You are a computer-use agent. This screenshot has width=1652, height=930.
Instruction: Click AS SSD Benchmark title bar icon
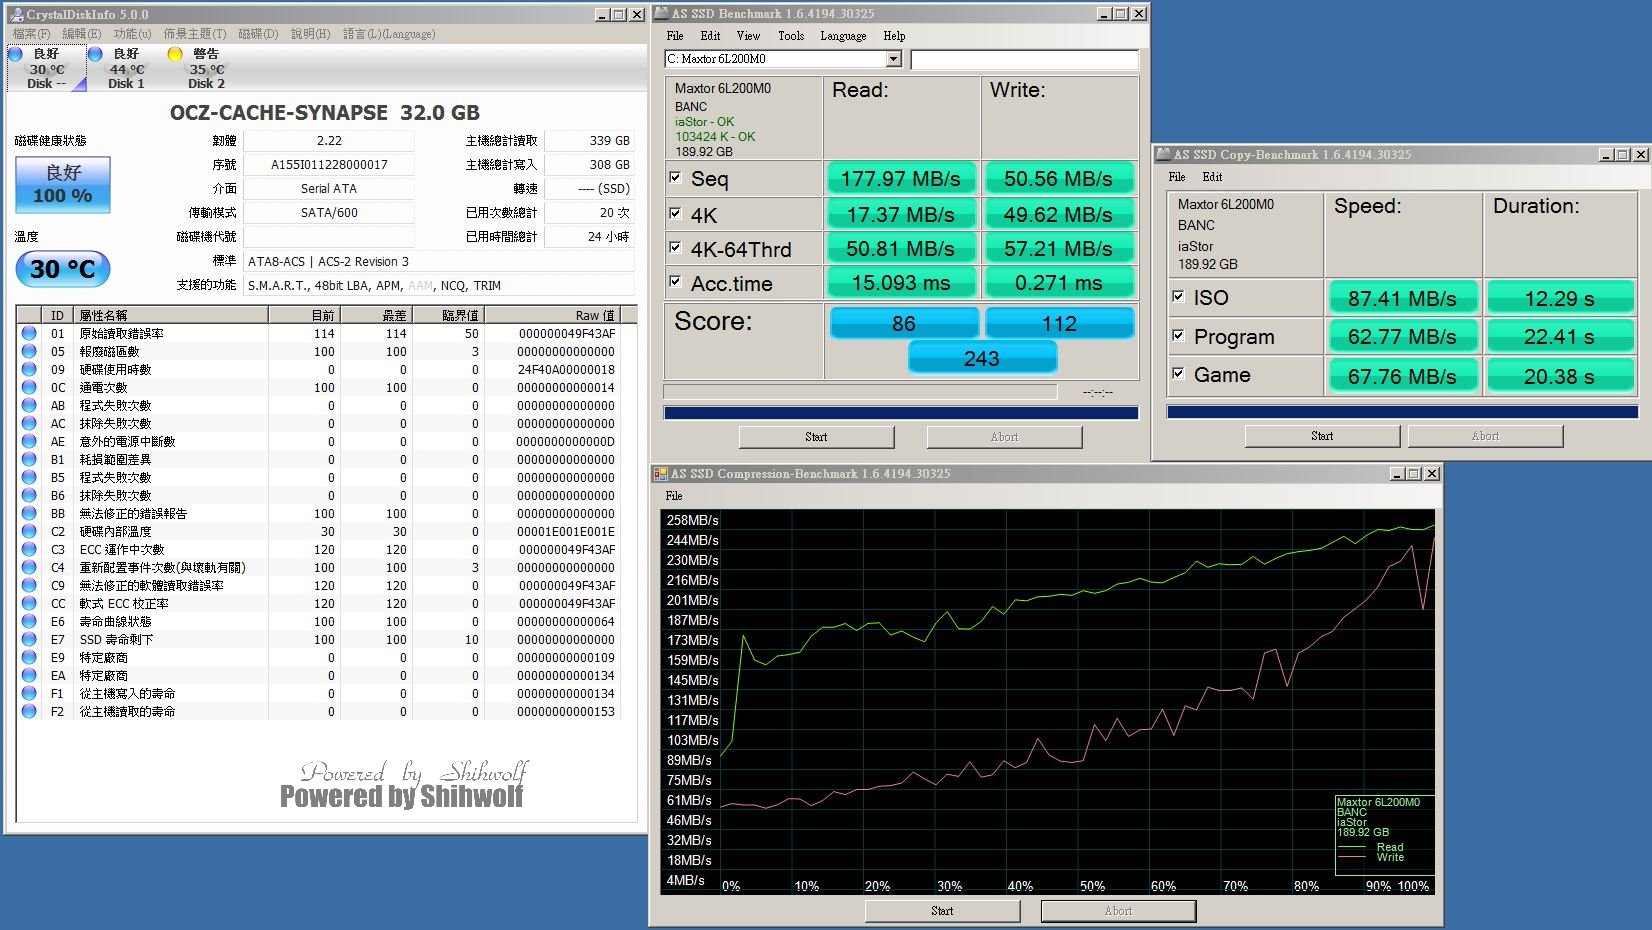coord(661,14)
